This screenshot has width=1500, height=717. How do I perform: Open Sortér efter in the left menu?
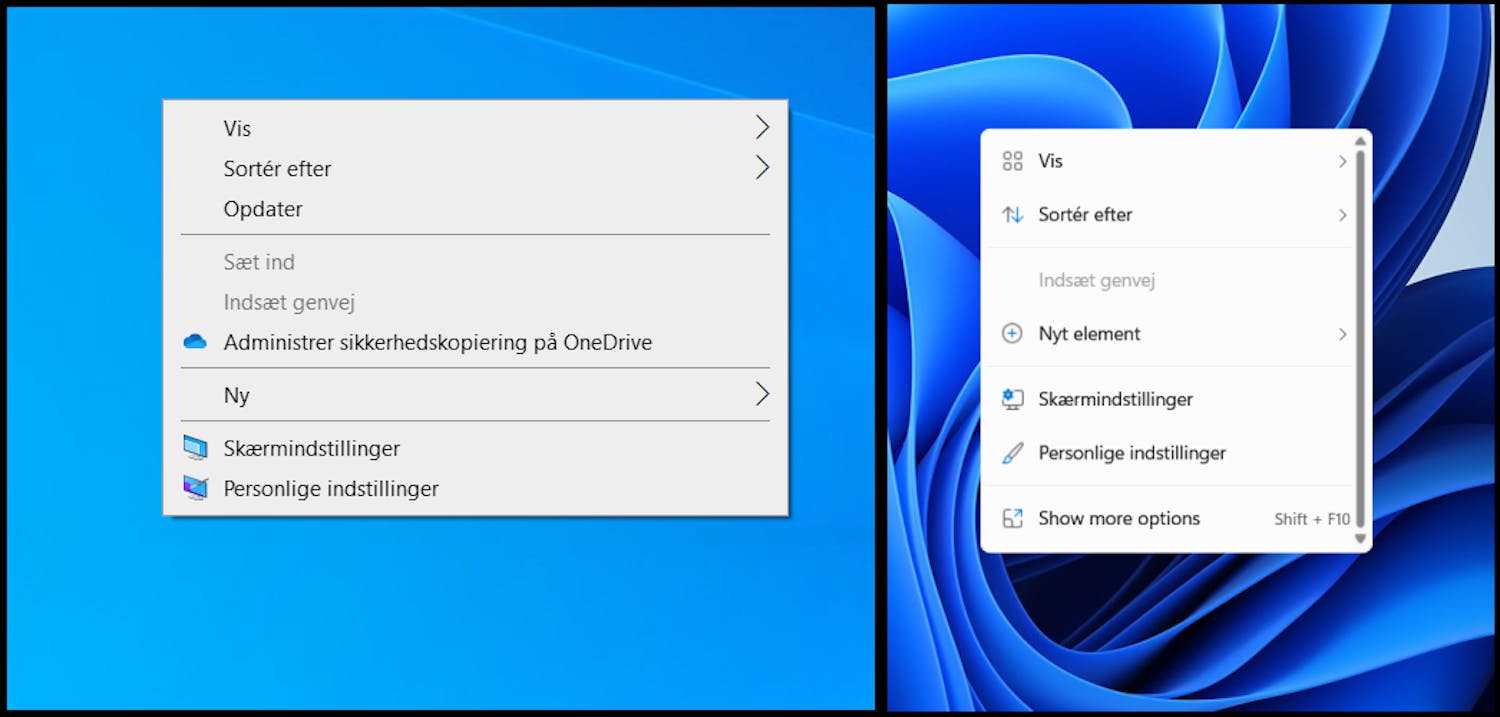point(277,168)
